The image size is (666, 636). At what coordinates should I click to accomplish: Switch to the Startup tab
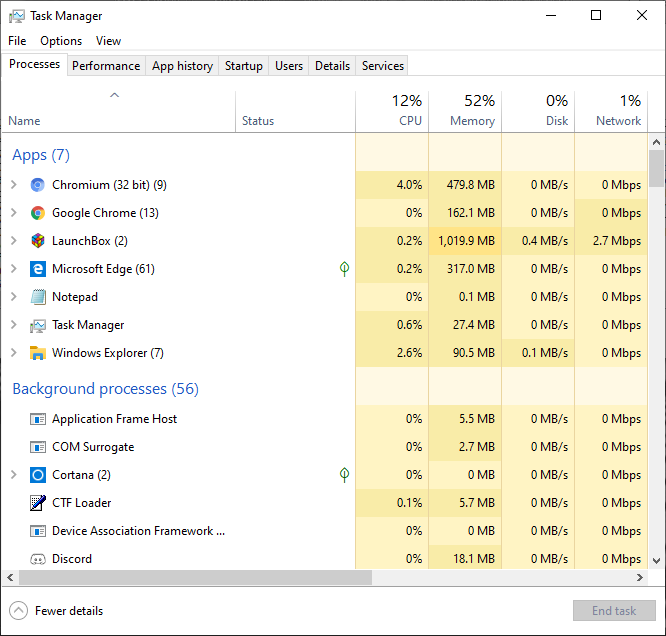[x=244, y=66]
